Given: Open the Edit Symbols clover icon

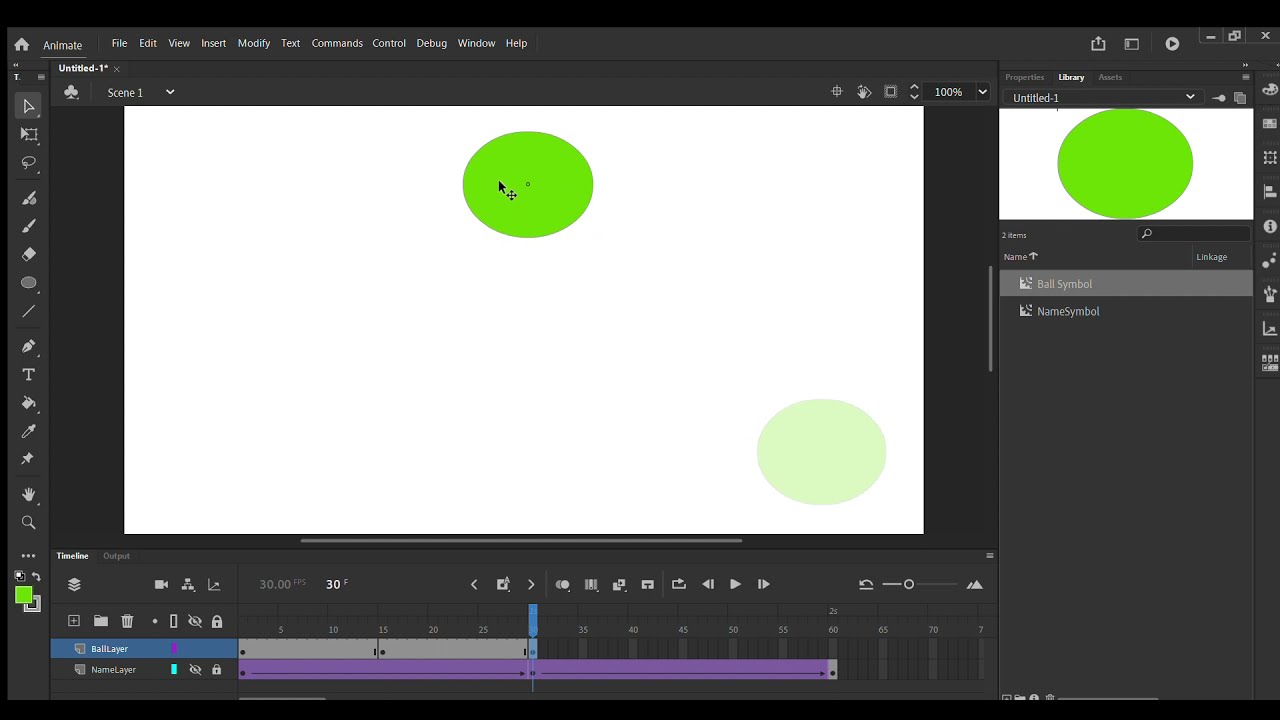Looking at the screenshot, I should [x=71, y=92].
